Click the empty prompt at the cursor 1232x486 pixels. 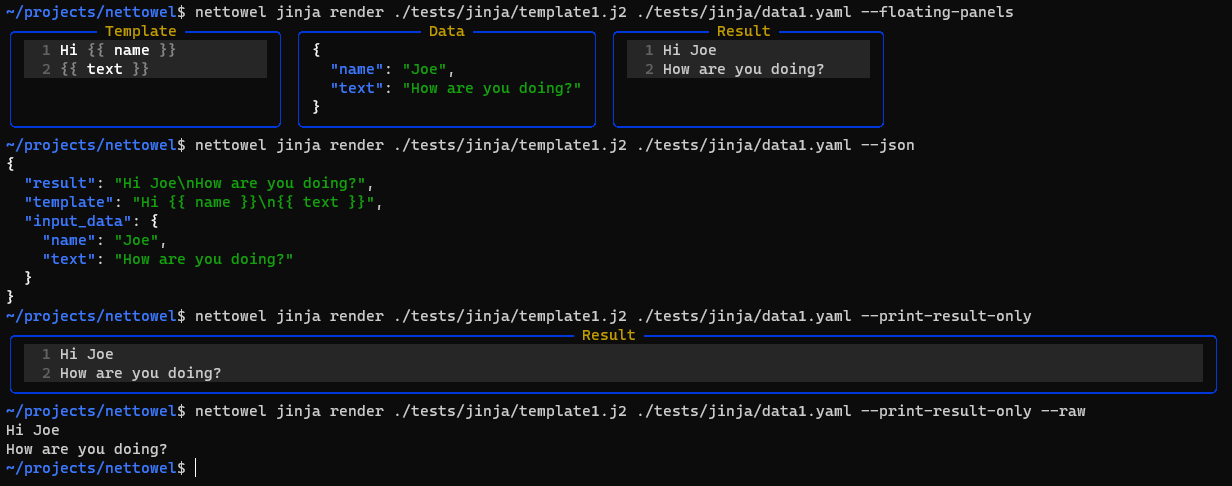point(196,468)
